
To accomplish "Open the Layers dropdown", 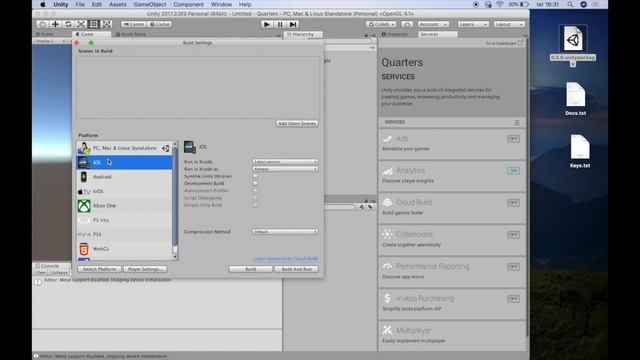I will click(473, 24).
